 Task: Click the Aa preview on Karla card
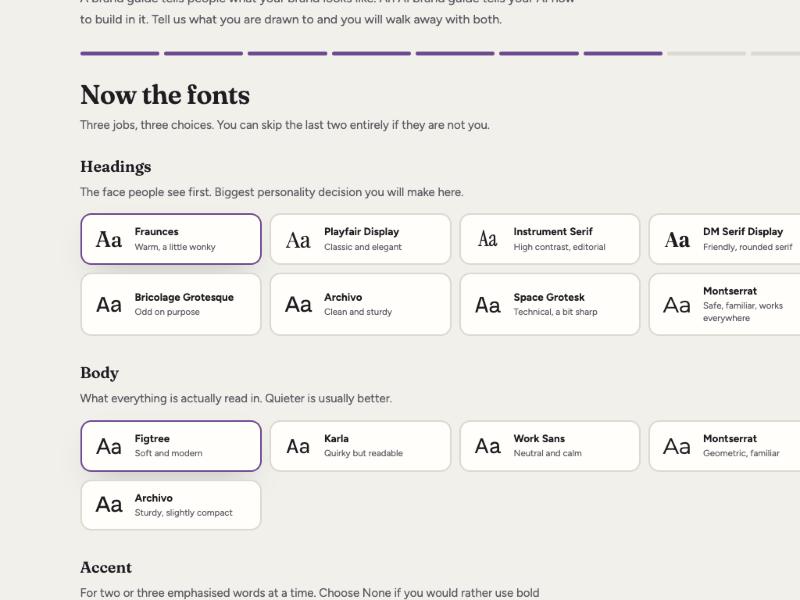(298, 446)
